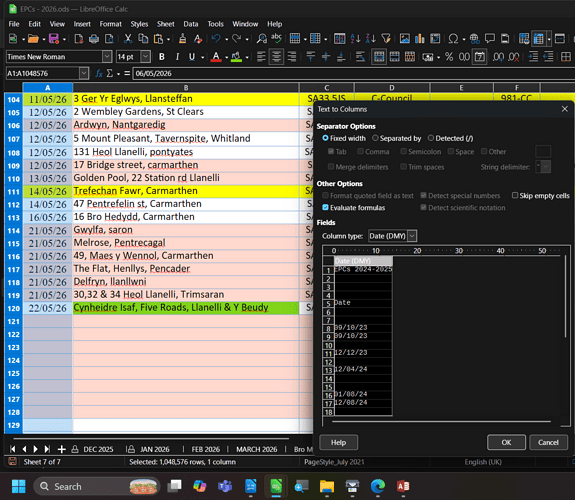This screenshot has height=500, width=575.
Task: Click the Save document icon
Action: (x=54, y=39)
